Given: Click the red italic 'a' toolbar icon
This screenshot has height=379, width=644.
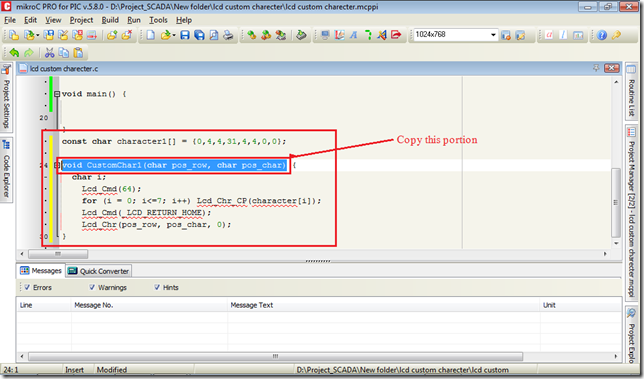Looking at the screenshot, I should click(549, 35).
